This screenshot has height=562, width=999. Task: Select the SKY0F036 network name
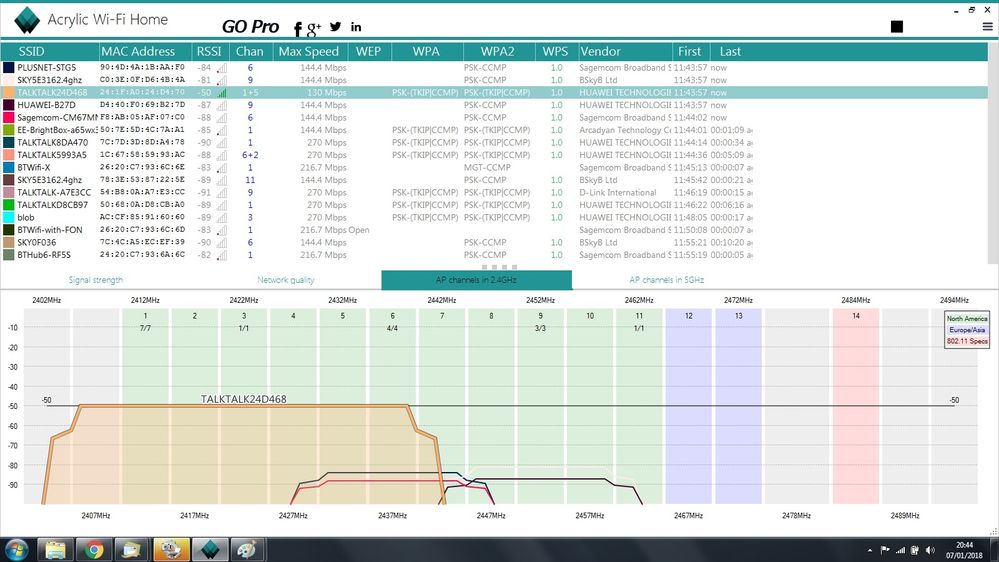point(36,242)
